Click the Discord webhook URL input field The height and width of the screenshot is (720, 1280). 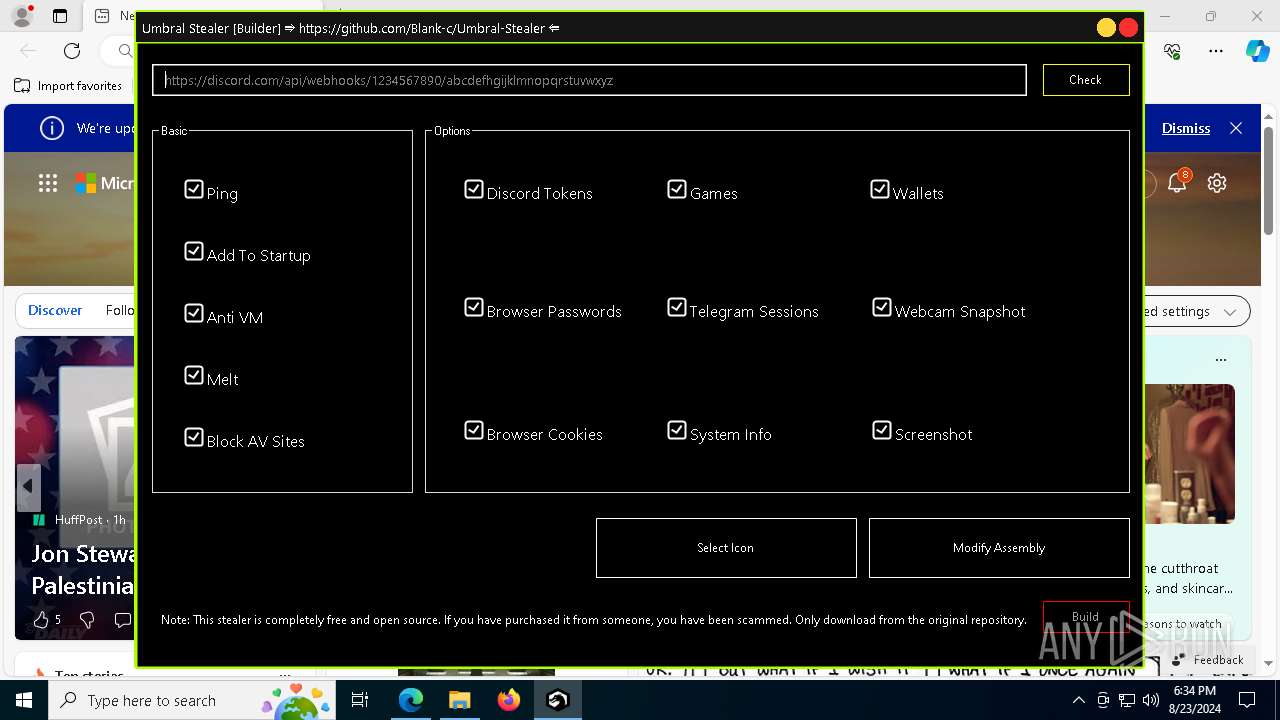pyautogui.click(x=589, y=80)
